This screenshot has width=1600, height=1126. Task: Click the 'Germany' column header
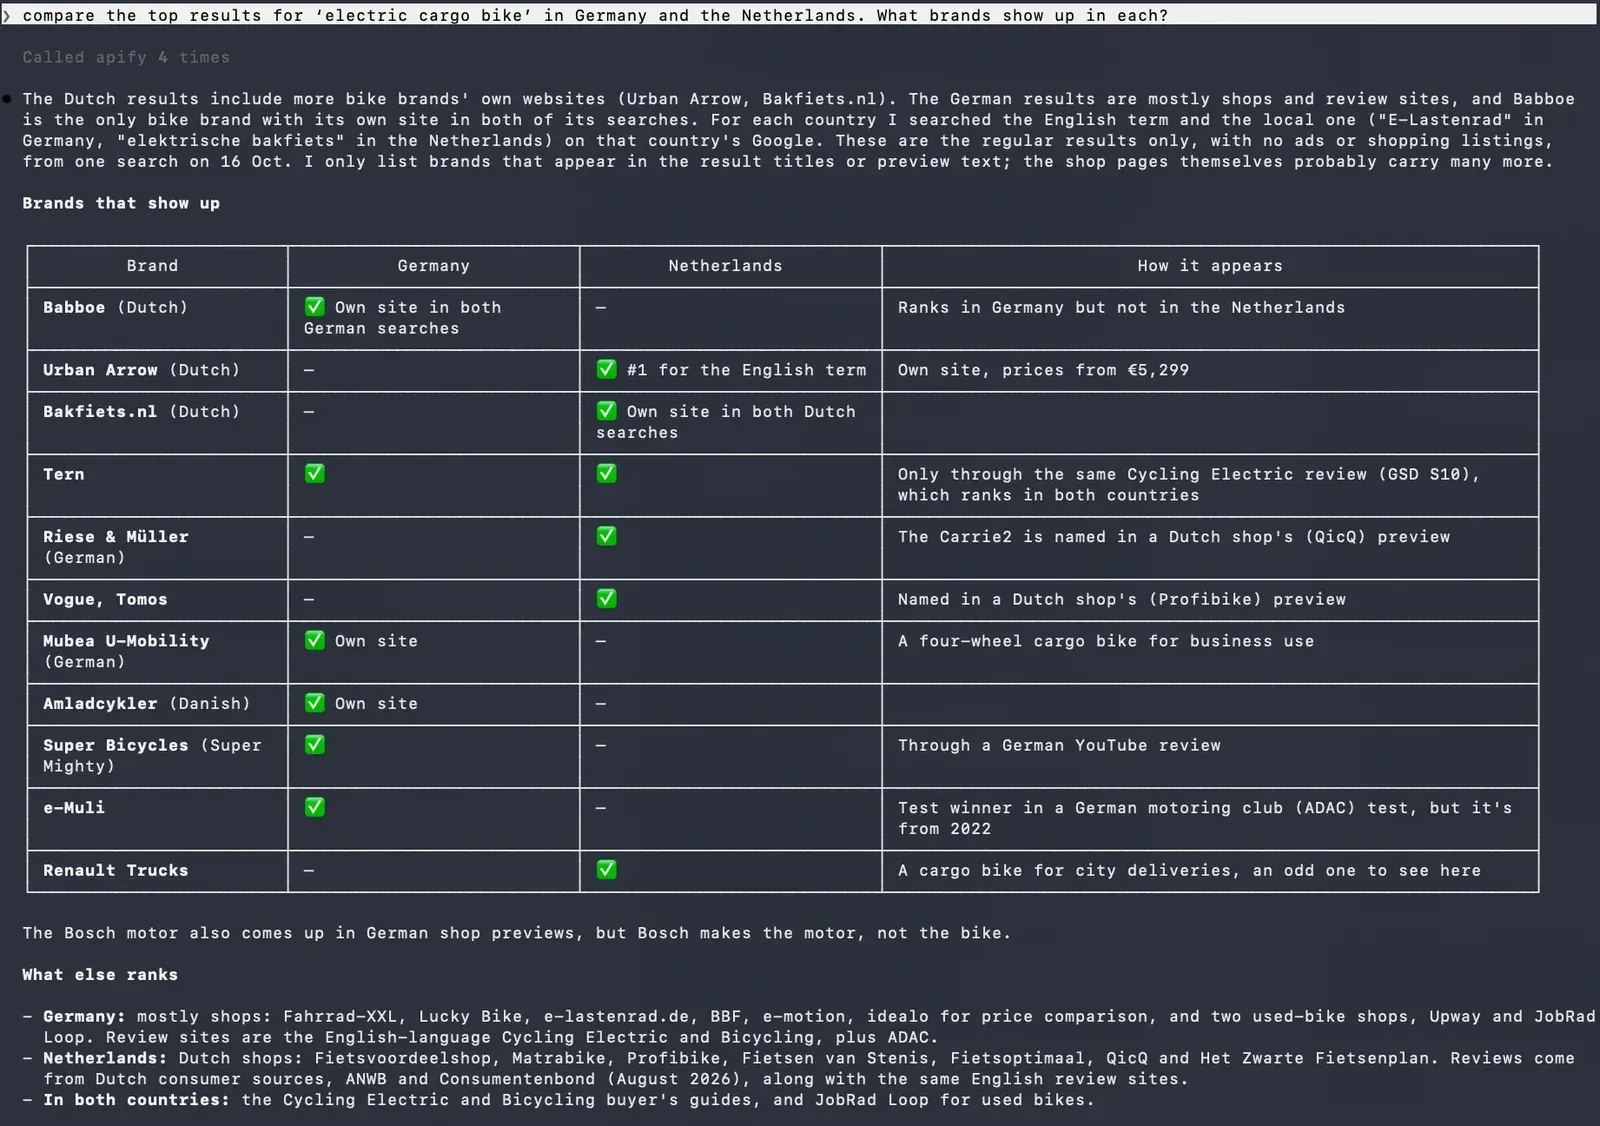tap(433, 266)
